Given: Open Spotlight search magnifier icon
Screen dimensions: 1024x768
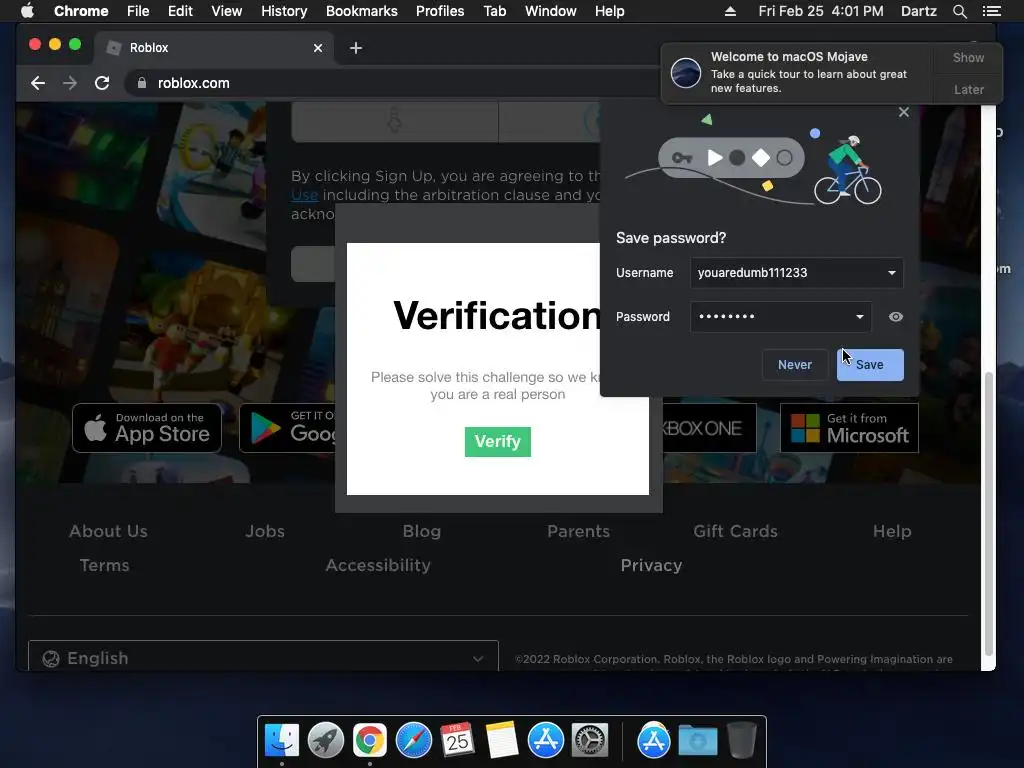Looking at the screenshot, I should [x=959, y=11].
